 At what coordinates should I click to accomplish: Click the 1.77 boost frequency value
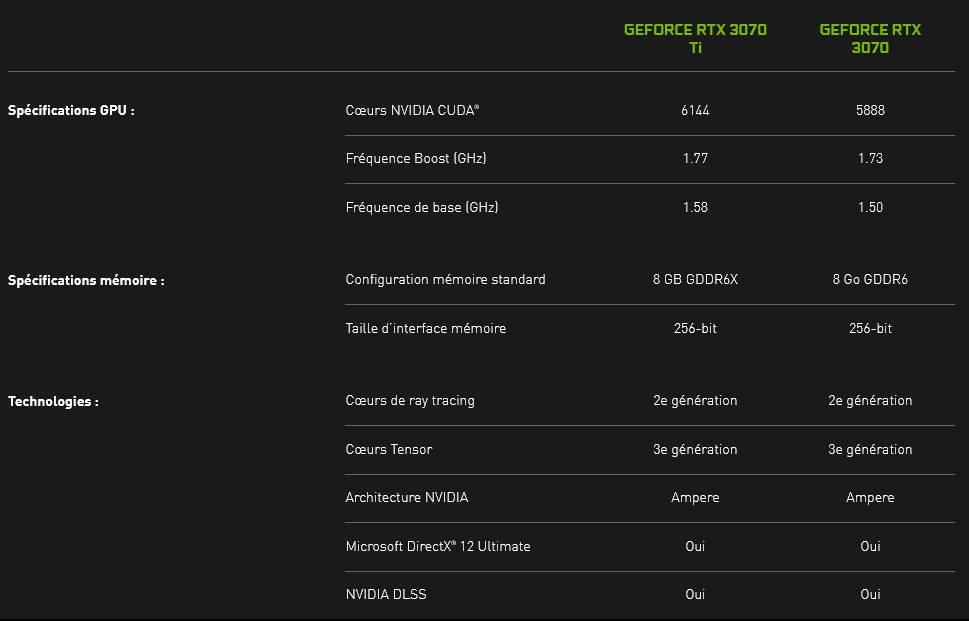[x=695, y=159]
